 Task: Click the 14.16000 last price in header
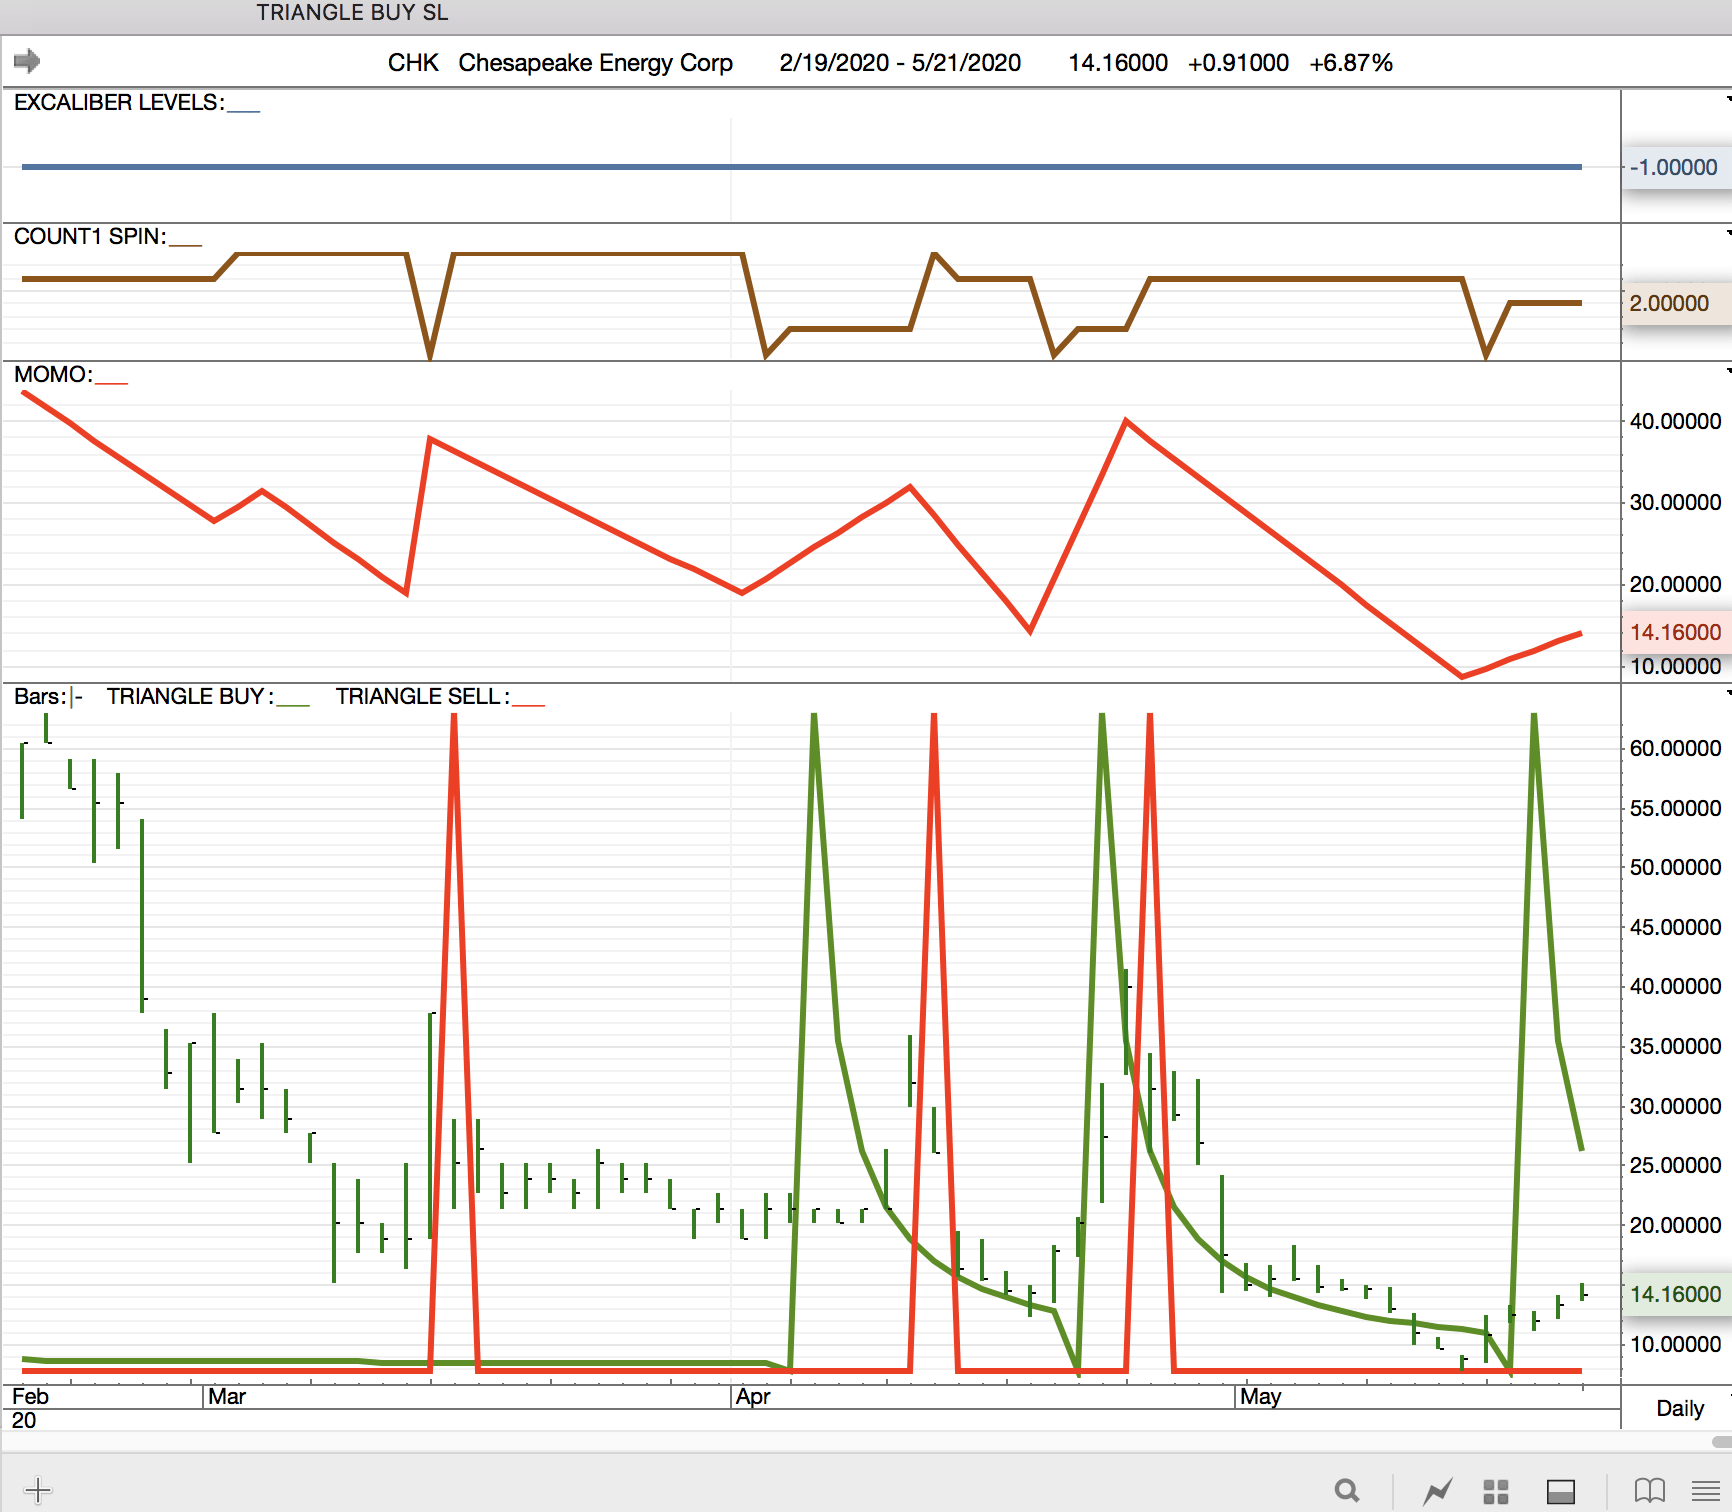point(1118,63)
